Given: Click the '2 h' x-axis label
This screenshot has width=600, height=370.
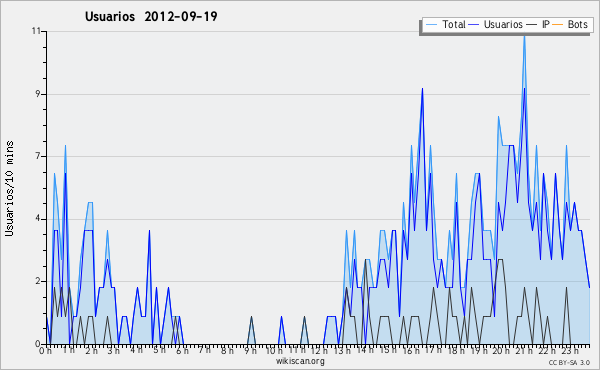Looking at the screenshot, I should click(x=91, y=351).
